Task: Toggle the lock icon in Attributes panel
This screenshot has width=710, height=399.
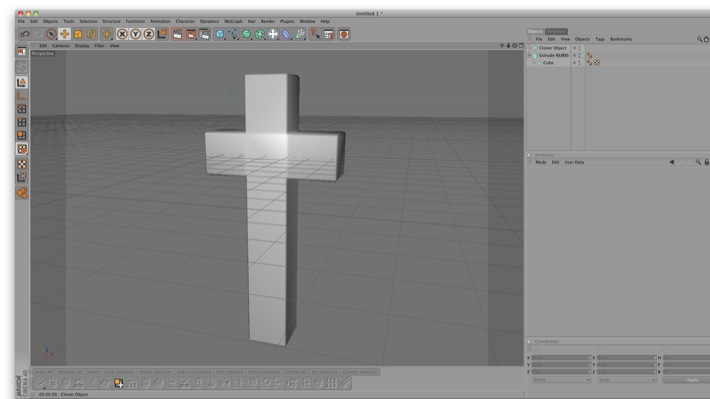Action: [x=706, y=162]
